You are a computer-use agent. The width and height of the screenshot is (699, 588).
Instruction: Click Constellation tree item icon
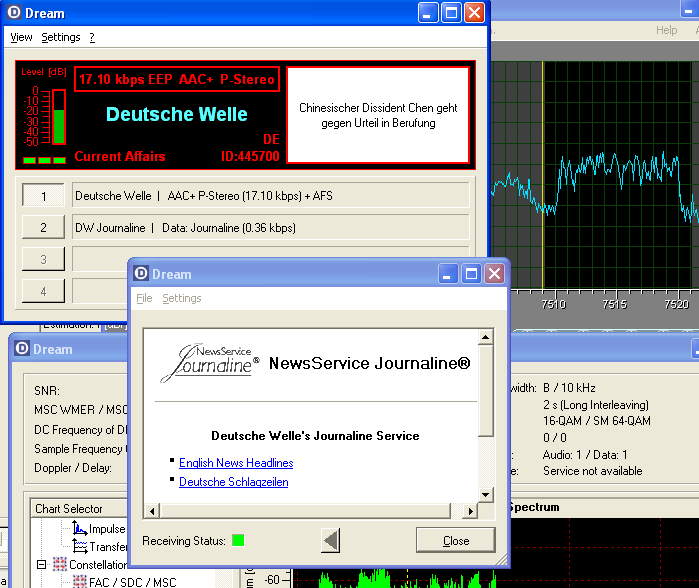60,564
